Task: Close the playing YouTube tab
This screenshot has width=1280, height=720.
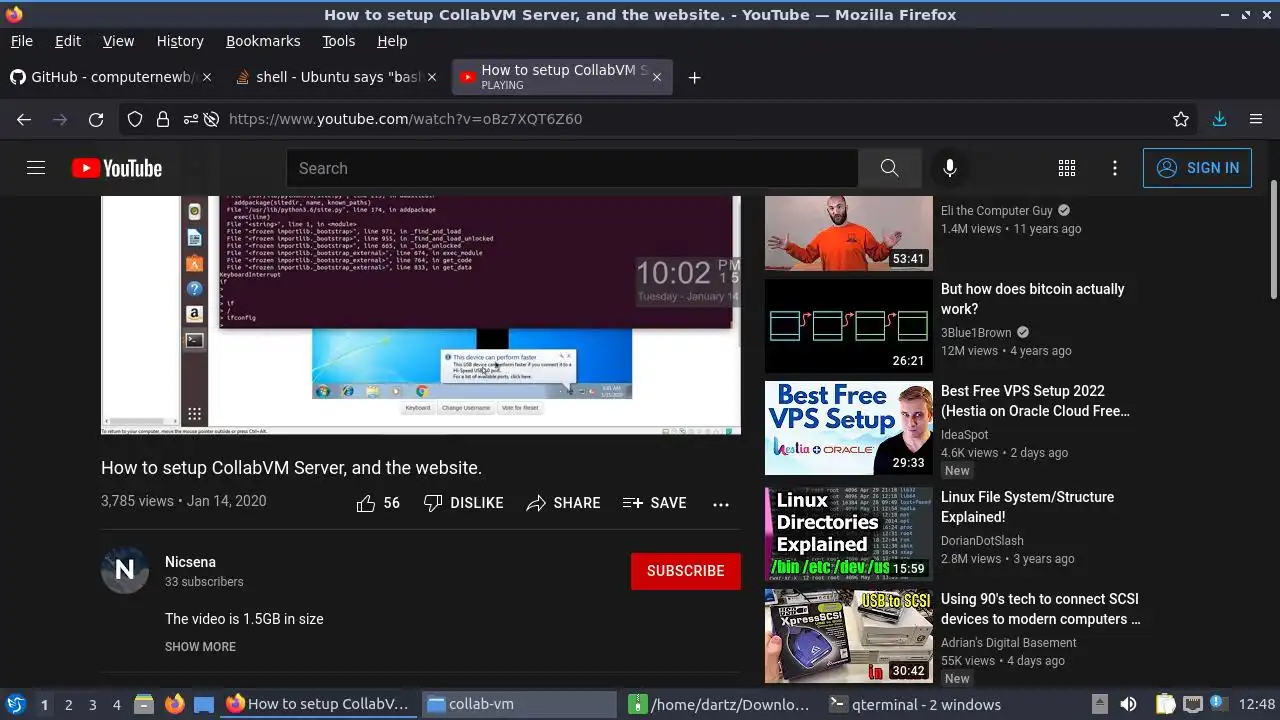Action: coord(656,77)
